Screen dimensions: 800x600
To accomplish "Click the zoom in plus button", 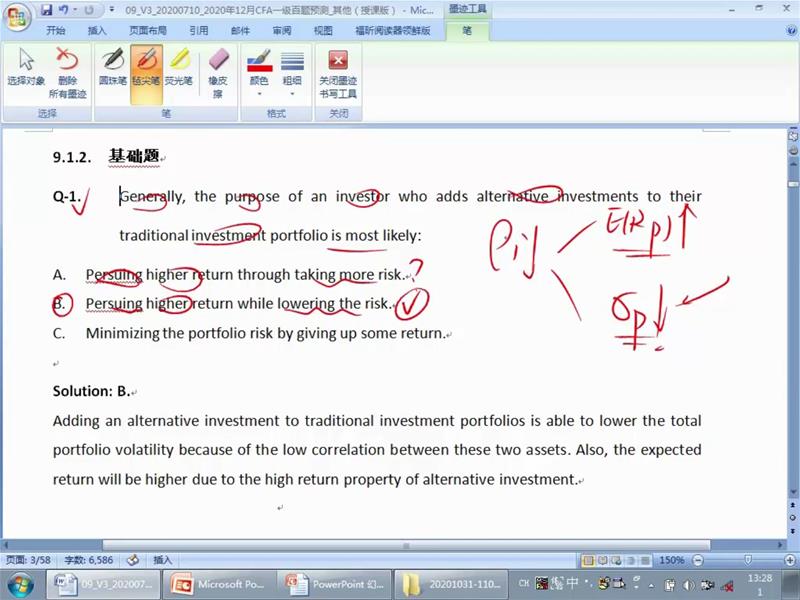I will 790,560.
